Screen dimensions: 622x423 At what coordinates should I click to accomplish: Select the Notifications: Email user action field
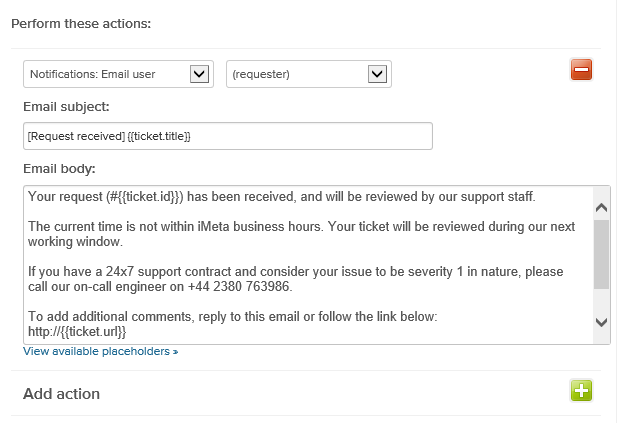119,74
